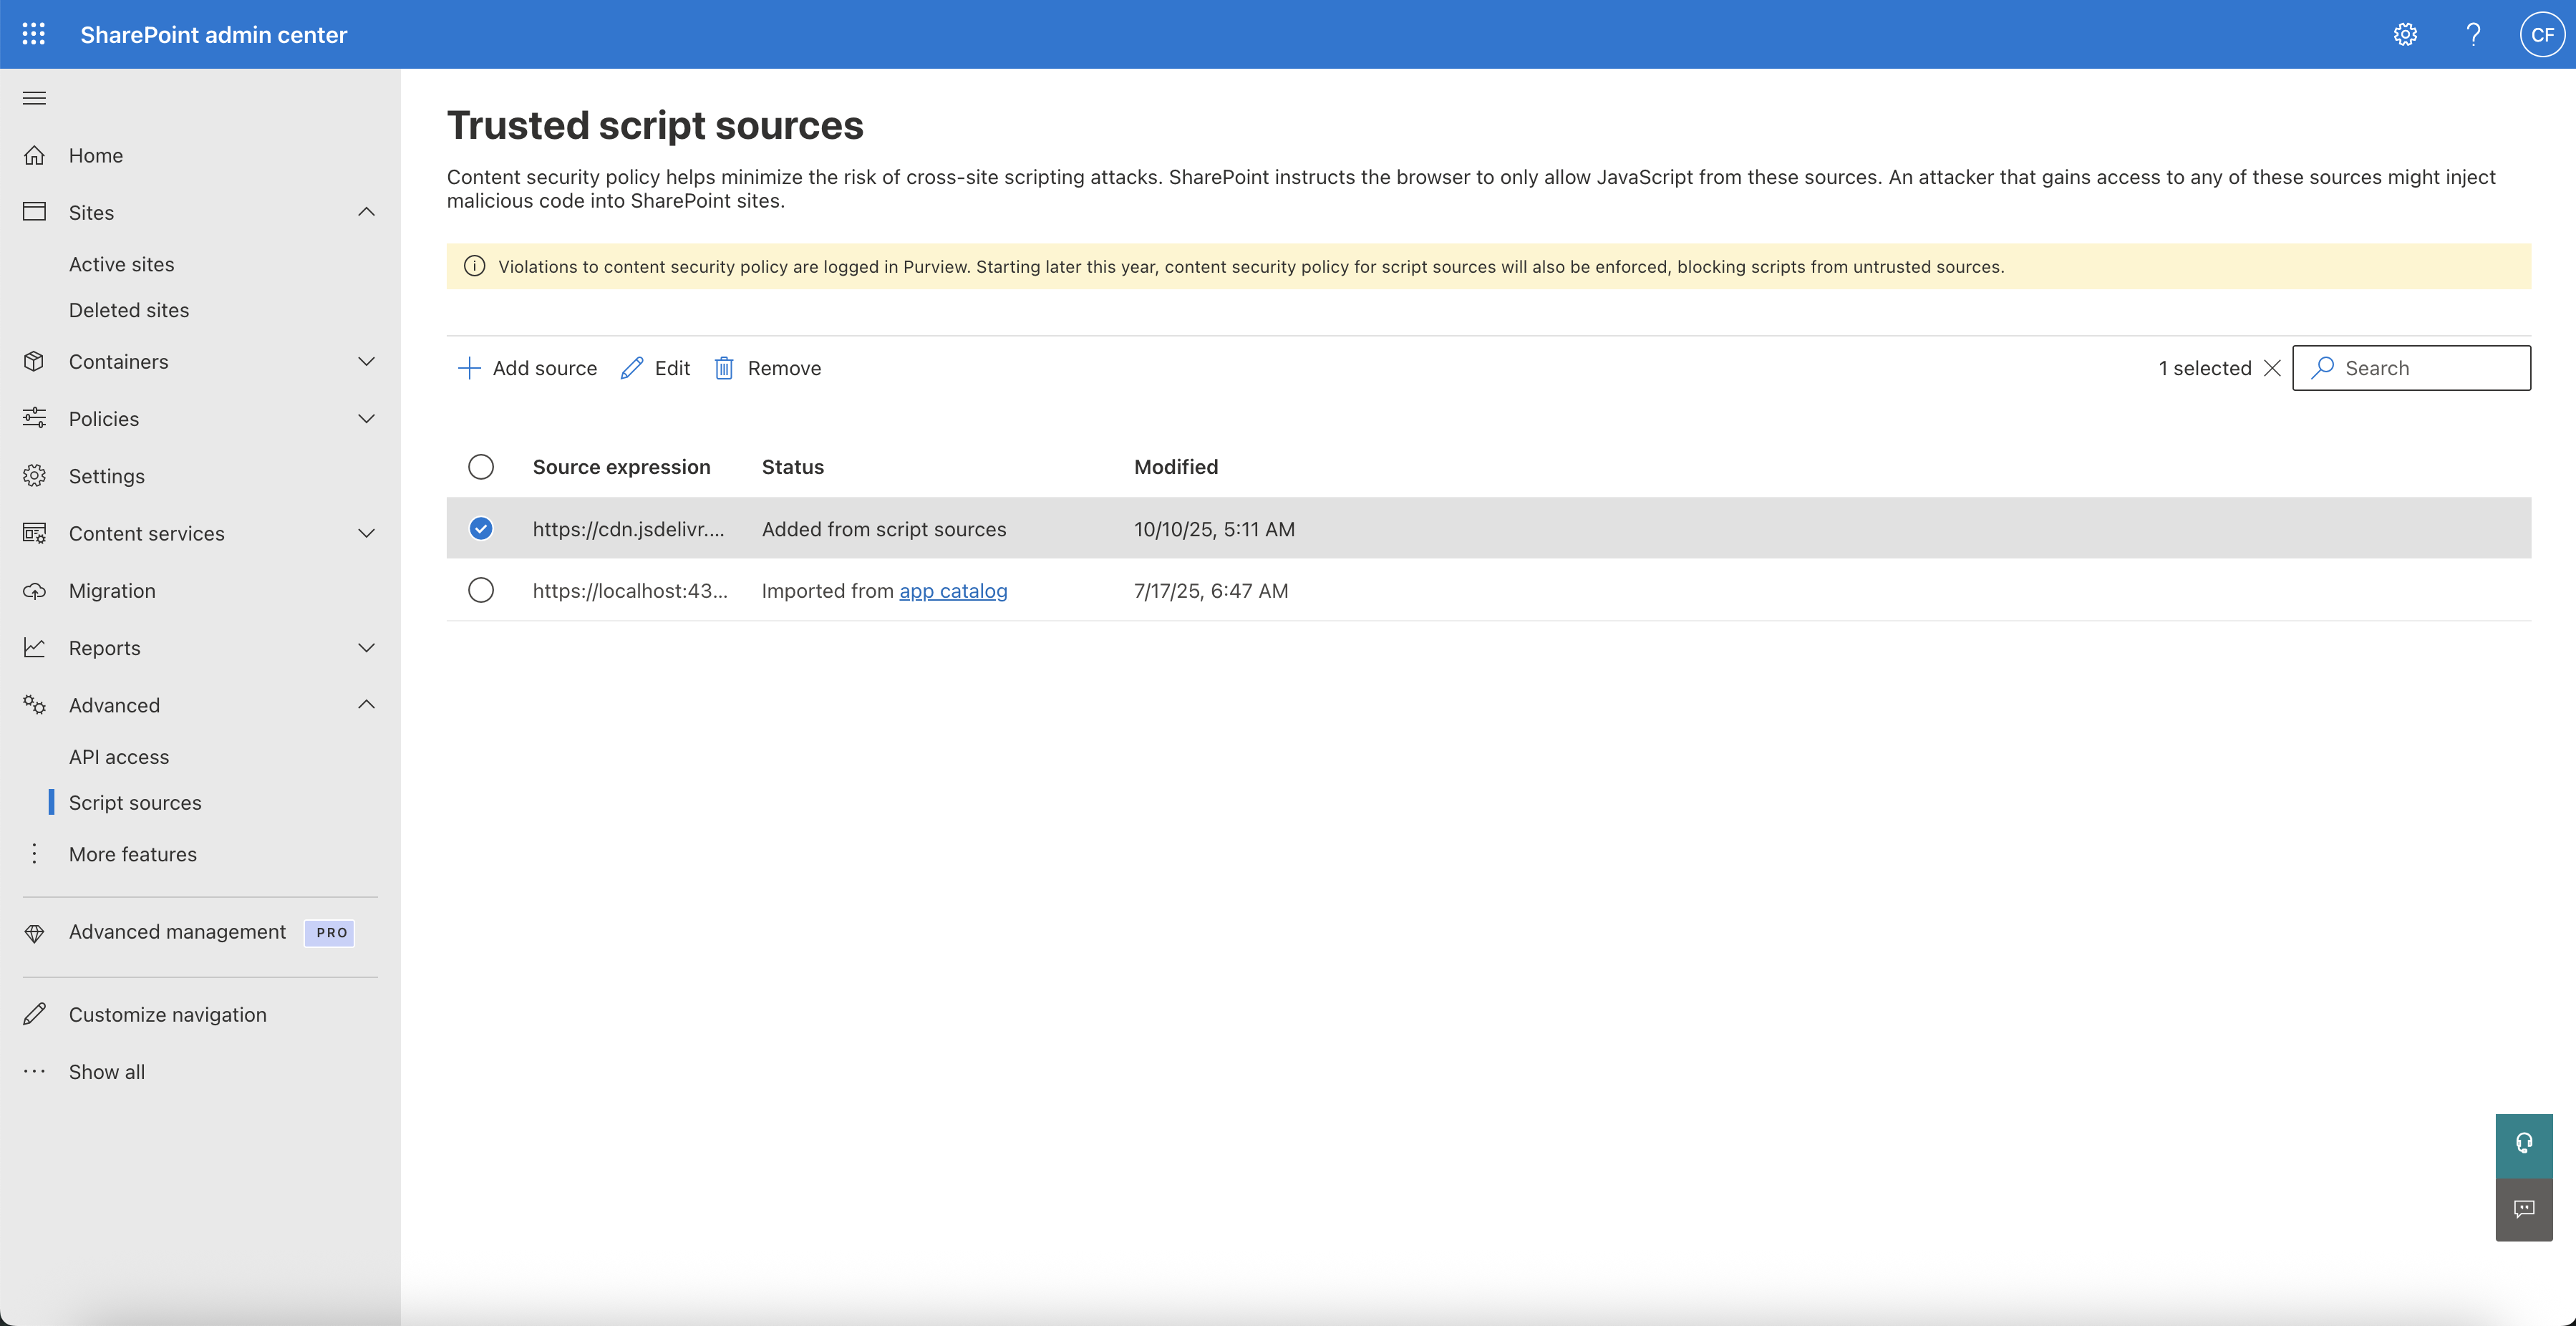
Task: Expand the Containers section chevron
Action: 367,361
